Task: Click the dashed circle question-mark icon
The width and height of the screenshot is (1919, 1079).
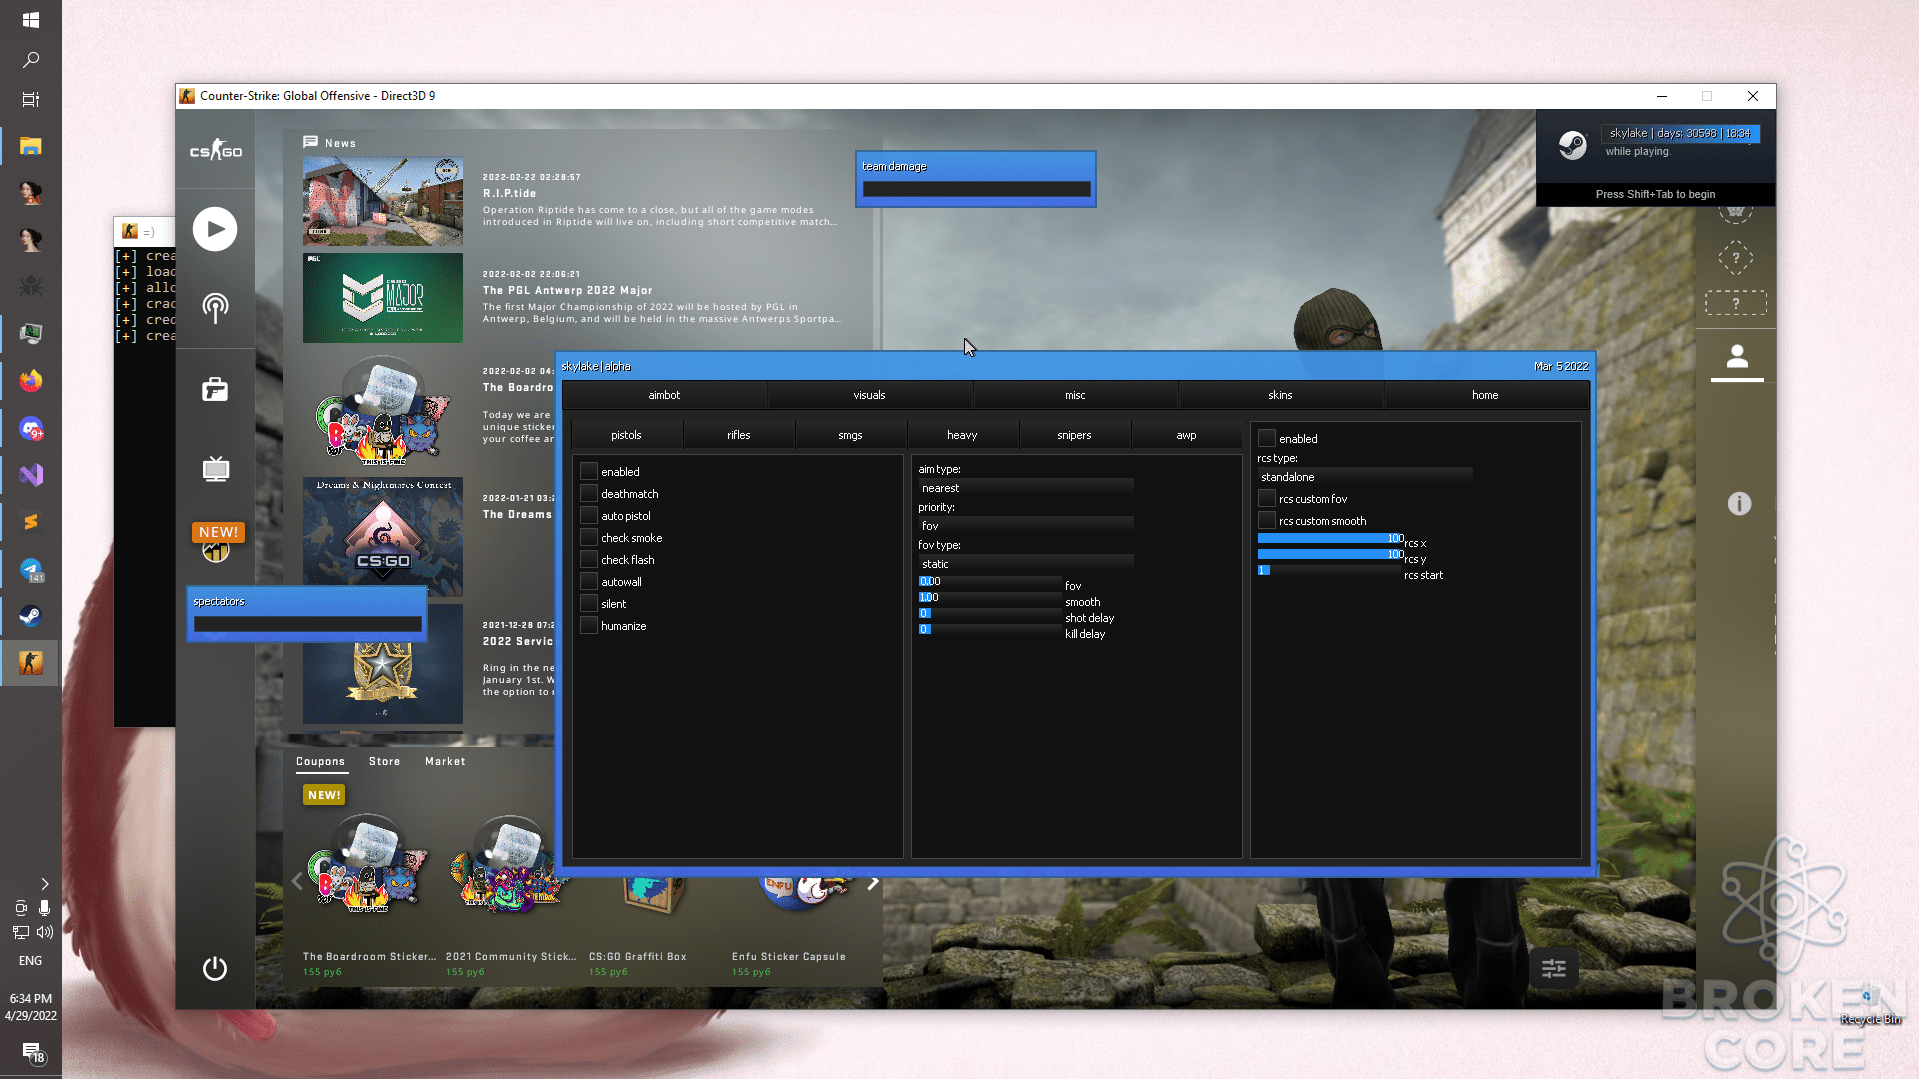Action: (x=1736, y=258)
